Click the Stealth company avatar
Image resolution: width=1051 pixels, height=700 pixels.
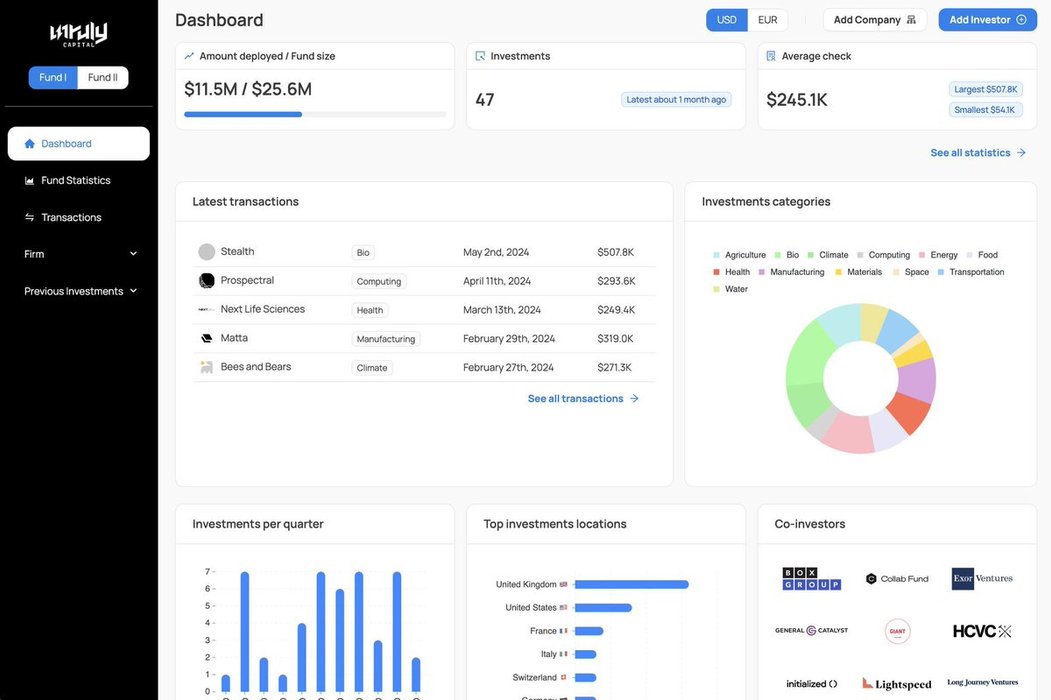click(x=206, y=252)
